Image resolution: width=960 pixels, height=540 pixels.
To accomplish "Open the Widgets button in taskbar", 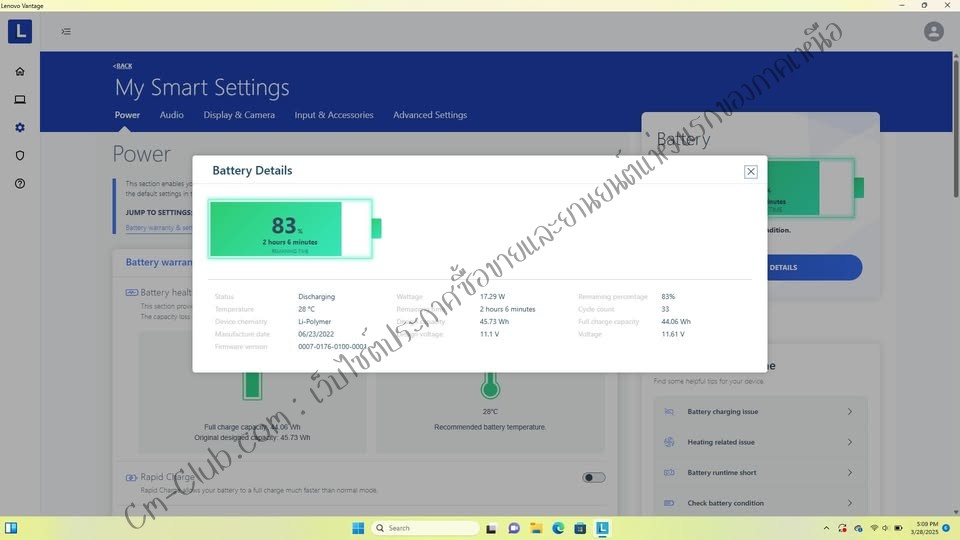I will pyautogui.click(x=11, y=528).
